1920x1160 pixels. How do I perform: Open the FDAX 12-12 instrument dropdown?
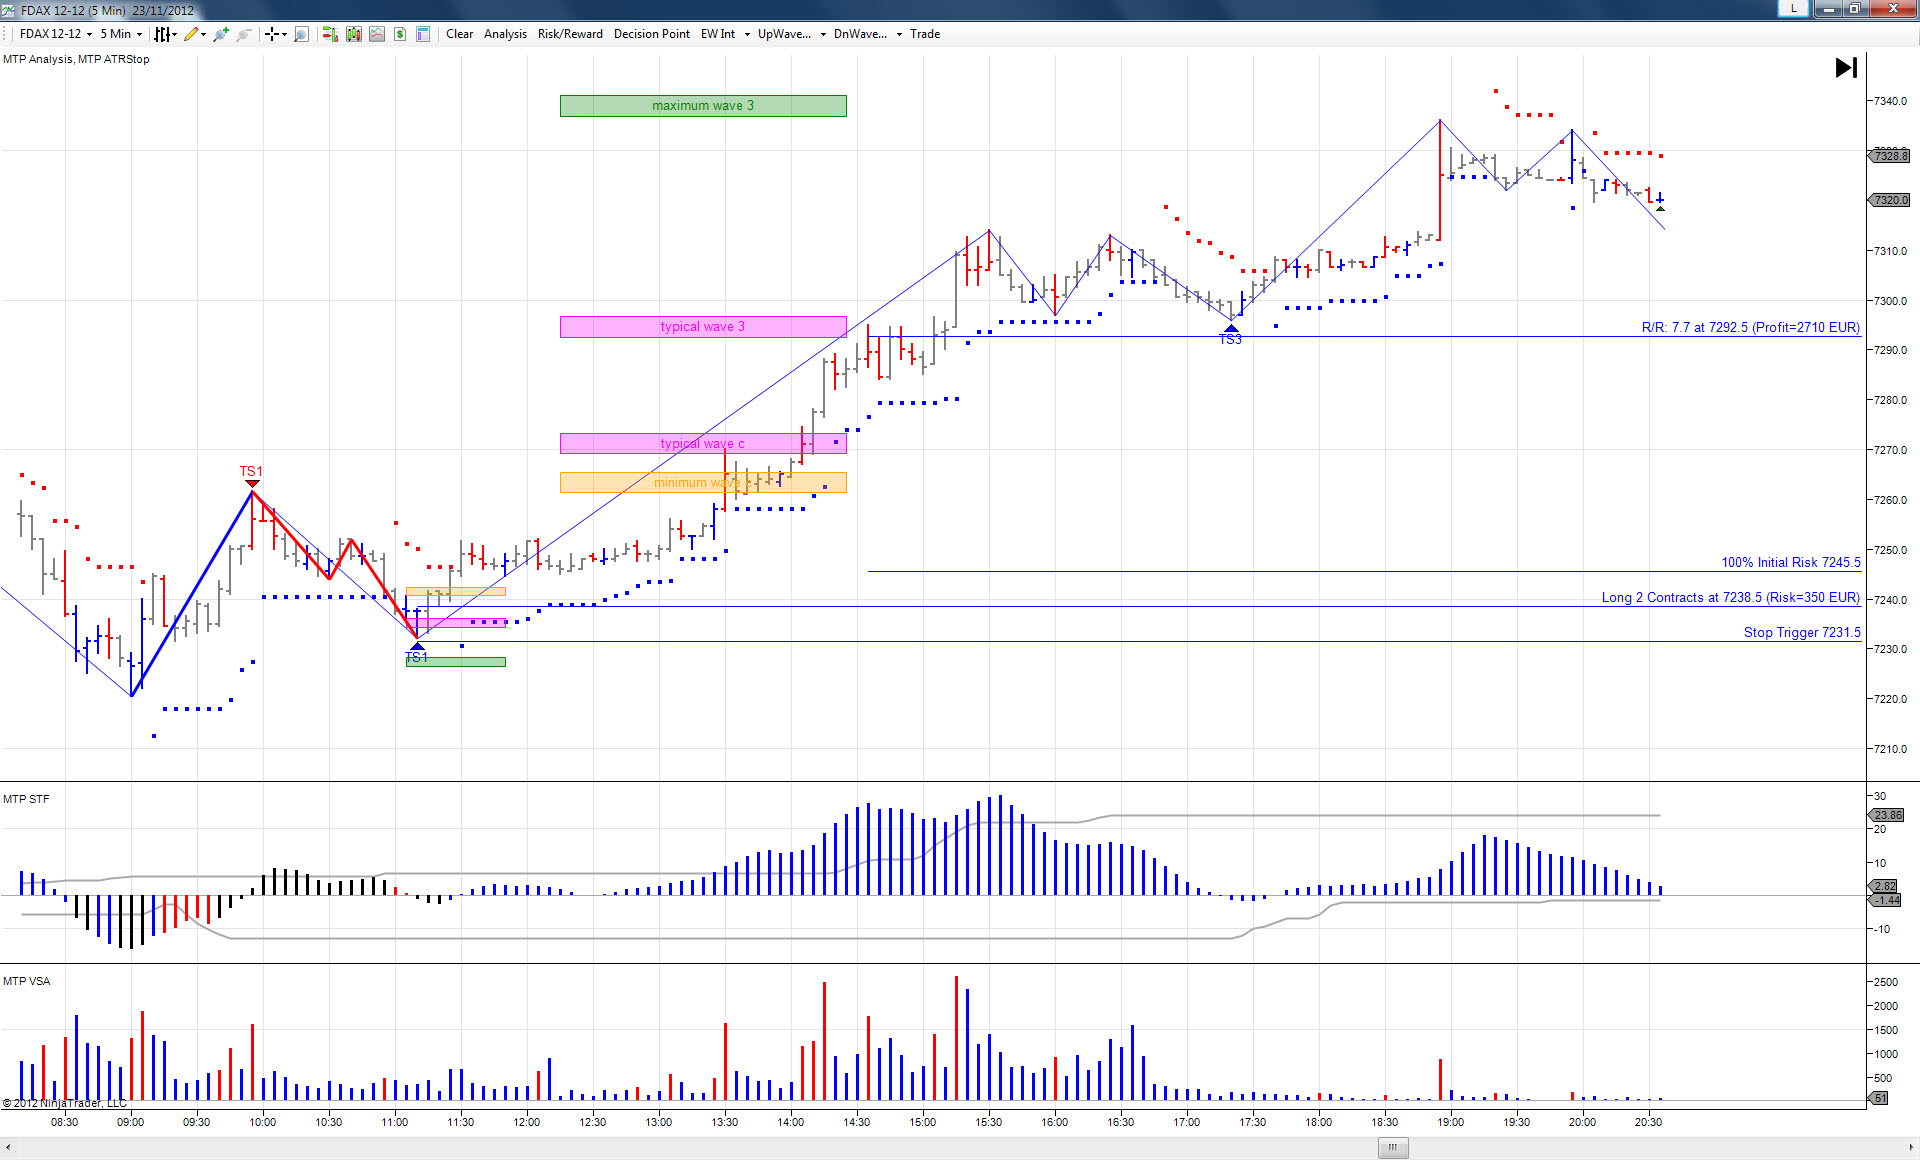(x=56, y=34)
